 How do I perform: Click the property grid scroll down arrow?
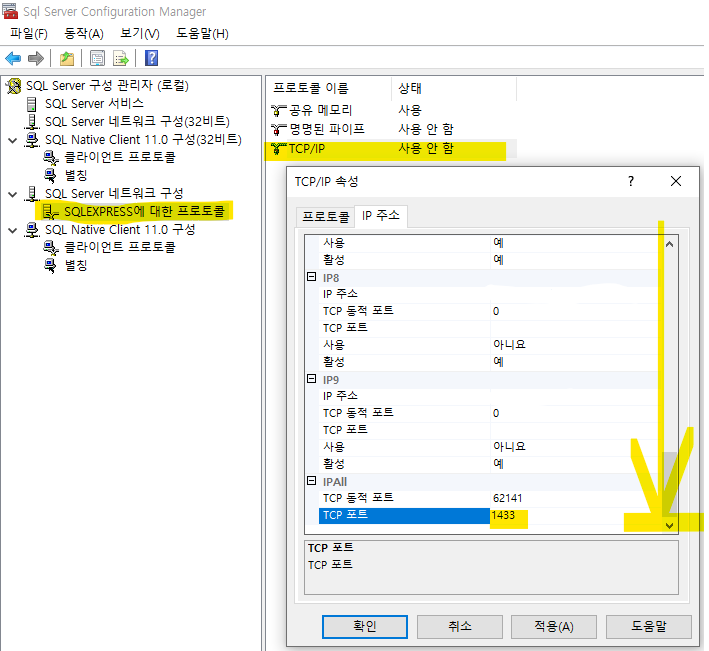[x=670, y=525]
